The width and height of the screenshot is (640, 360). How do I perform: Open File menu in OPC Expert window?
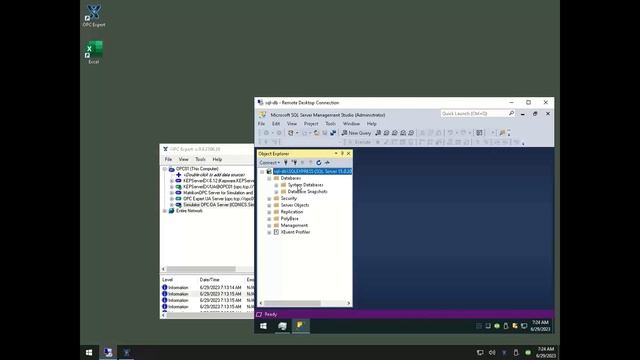(x=168, y=159)
